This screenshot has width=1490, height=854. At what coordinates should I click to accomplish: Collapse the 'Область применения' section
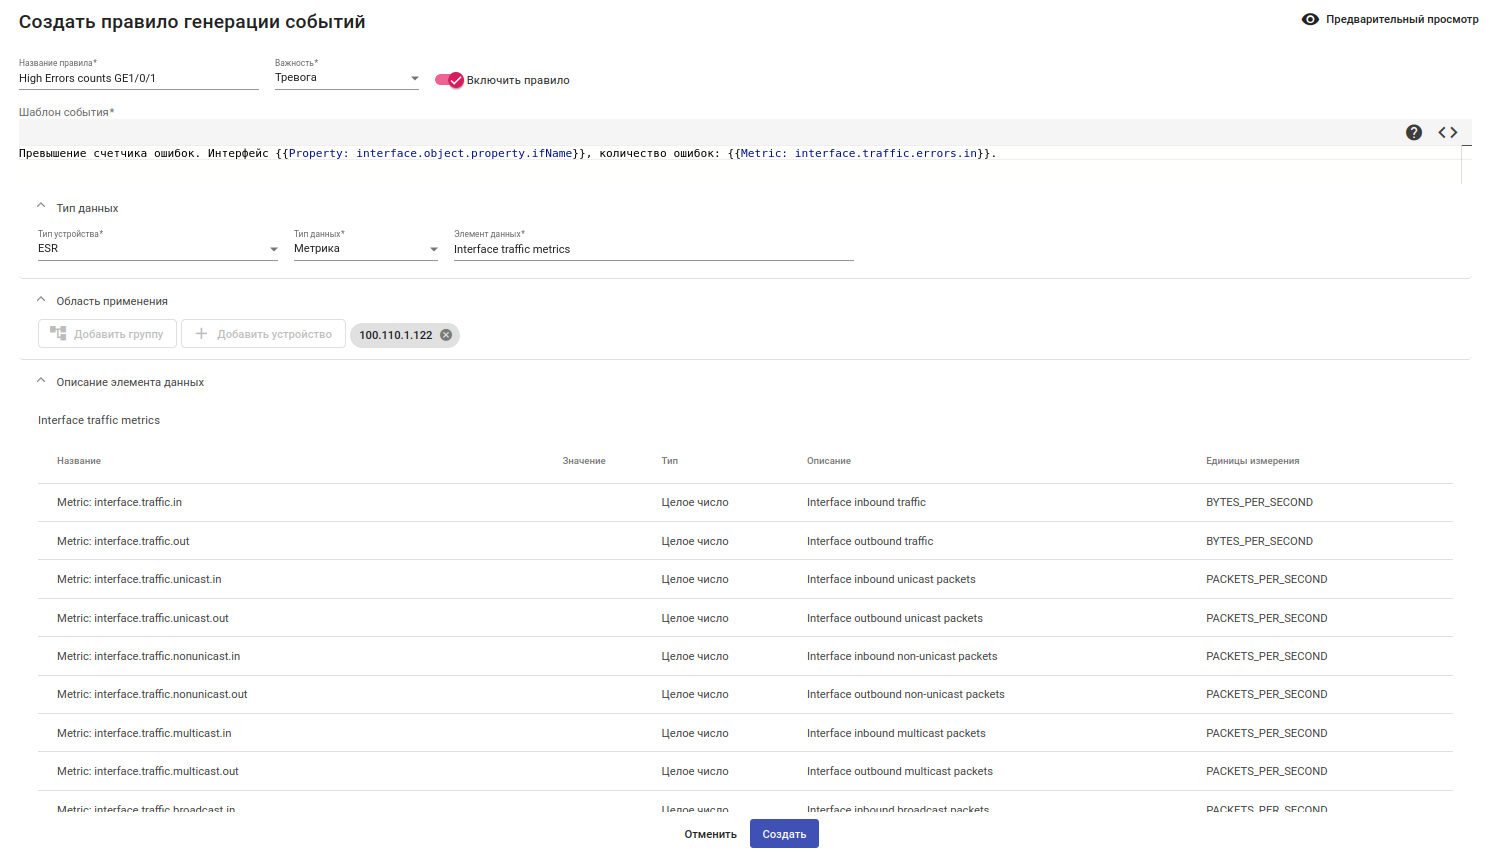coord(41,300)
